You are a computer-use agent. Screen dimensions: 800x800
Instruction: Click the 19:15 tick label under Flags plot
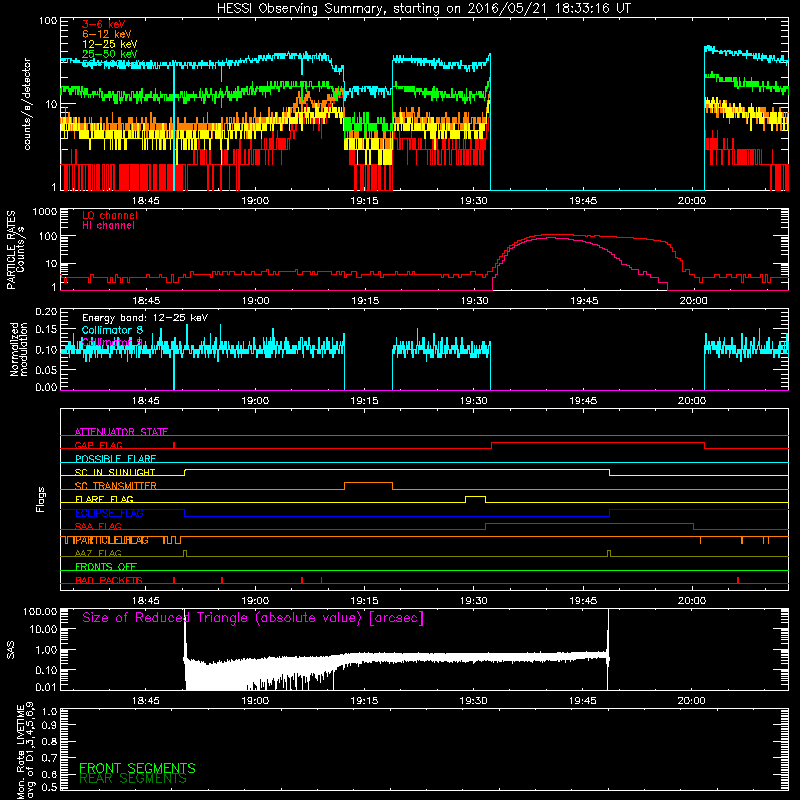pos(364,601)
